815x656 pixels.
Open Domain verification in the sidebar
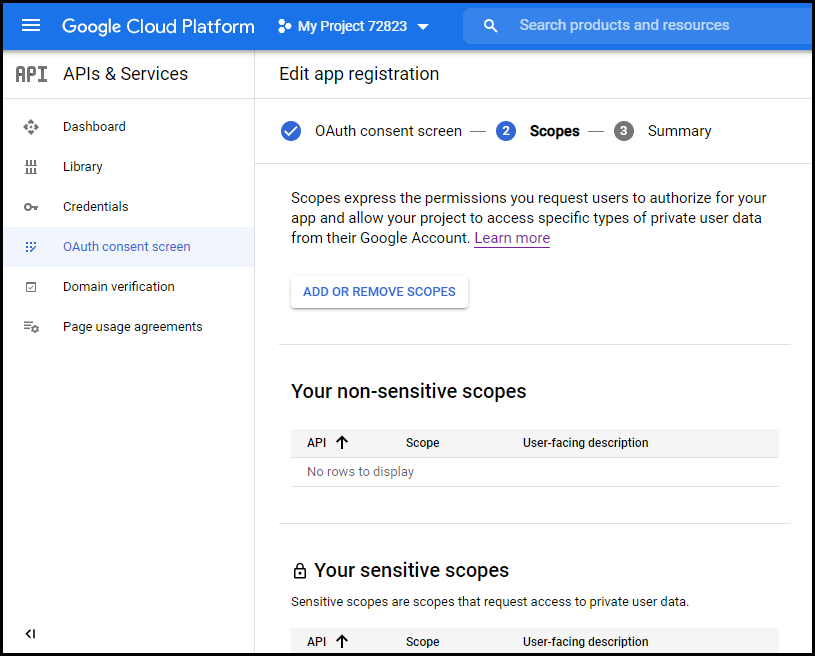click(119, 286)
